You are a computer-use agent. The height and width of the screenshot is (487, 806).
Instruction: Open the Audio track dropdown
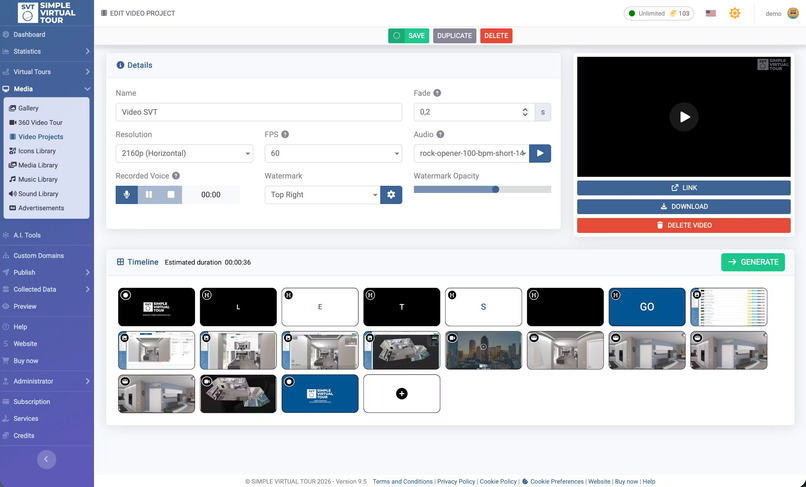click(471, 153)
